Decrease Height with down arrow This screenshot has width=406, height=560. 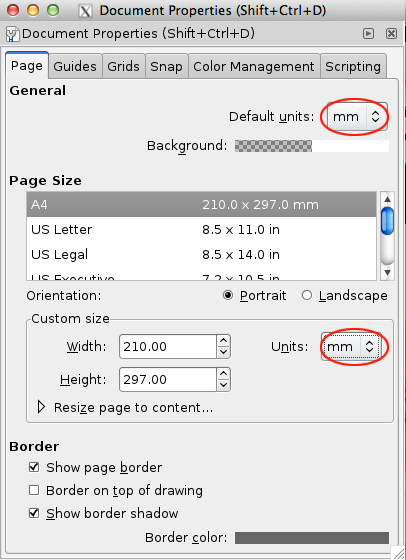pos(224,385)
